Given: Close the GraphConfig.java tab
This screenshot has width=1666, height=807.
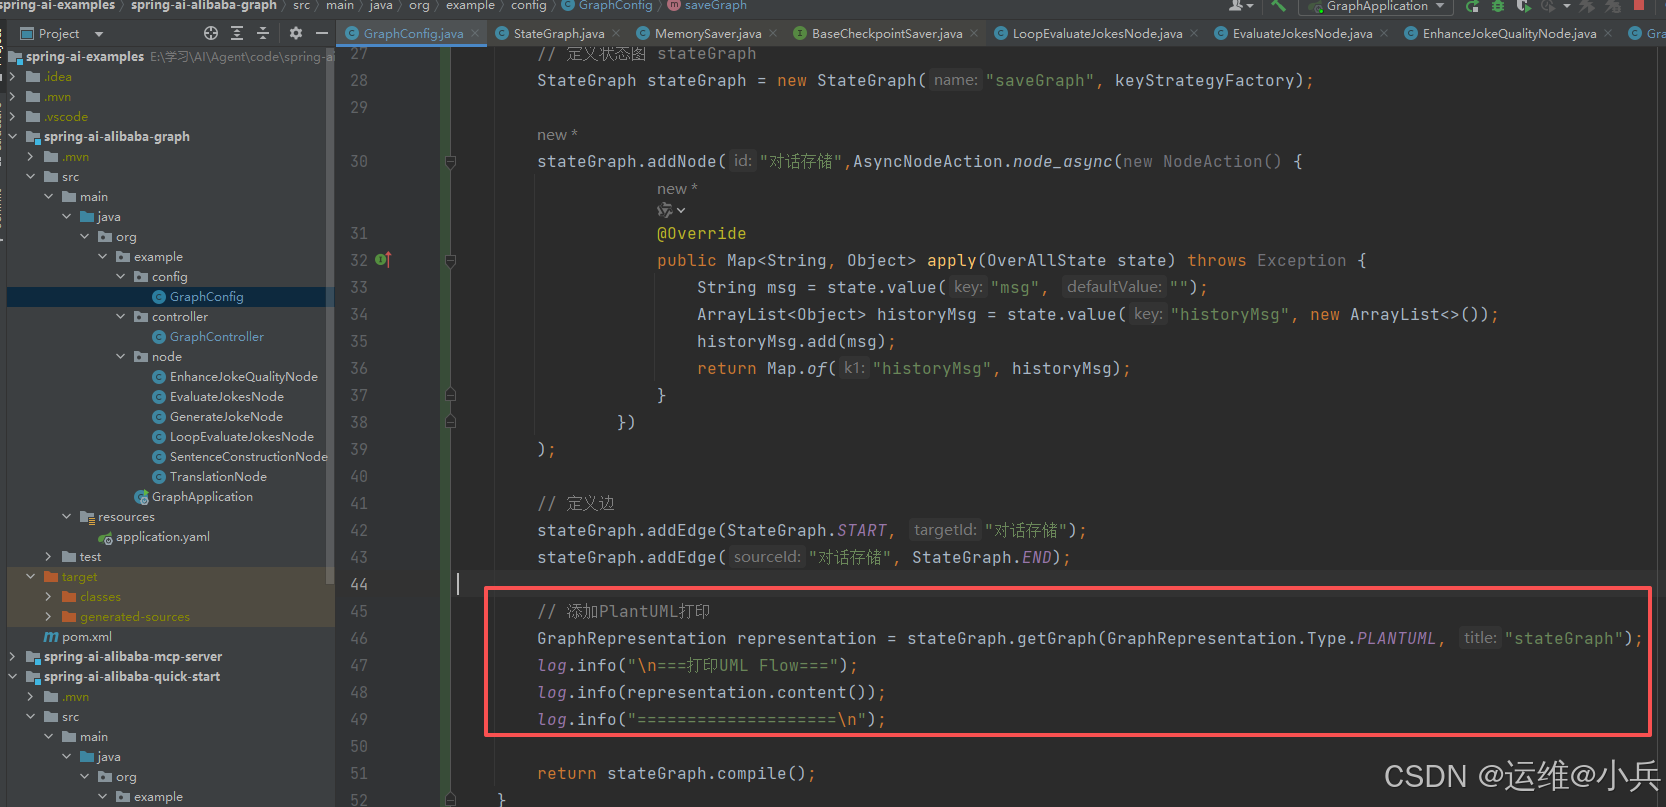Looking at the screenshot, I should point(475,33).
